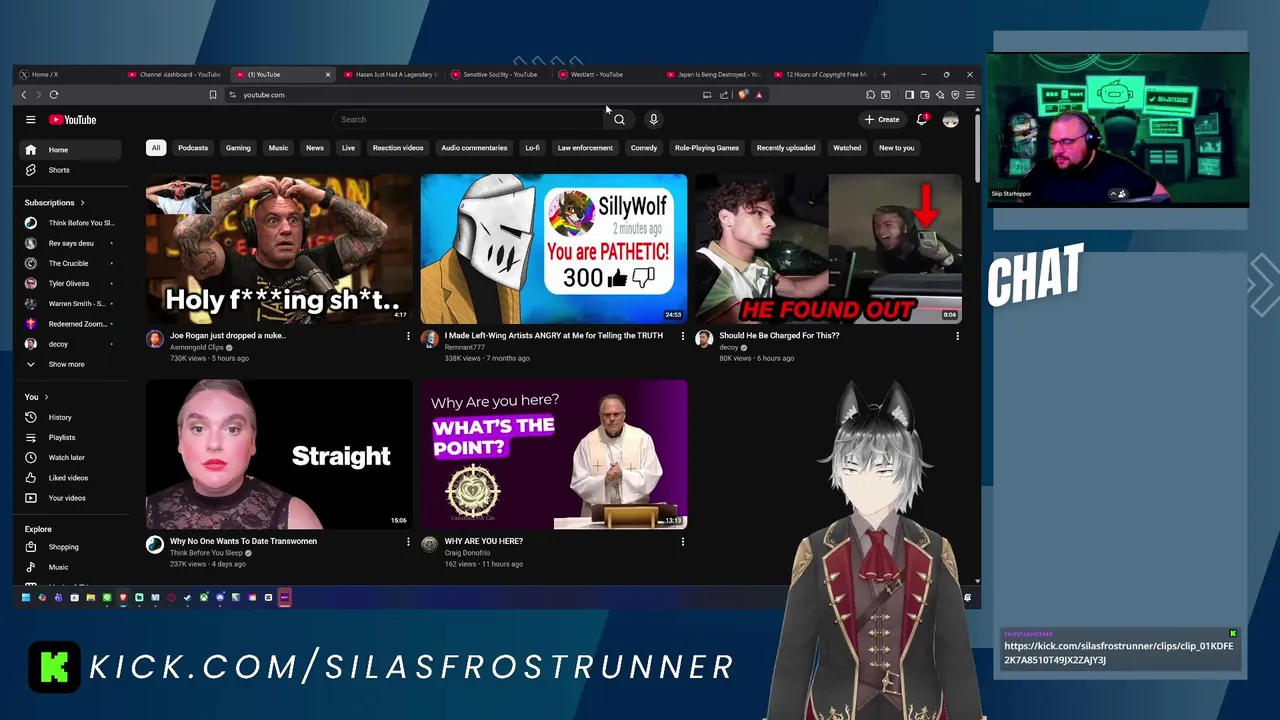Open a new browser tab with plus

[884, 74]
